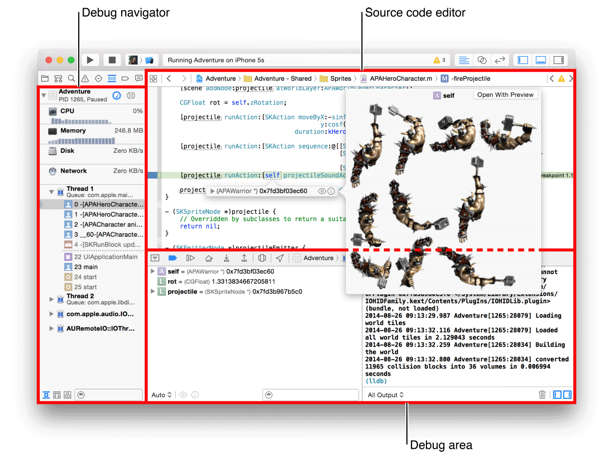
Task: Click the debug gauge options button beside Adventure
Action: (x=117, y=95)
